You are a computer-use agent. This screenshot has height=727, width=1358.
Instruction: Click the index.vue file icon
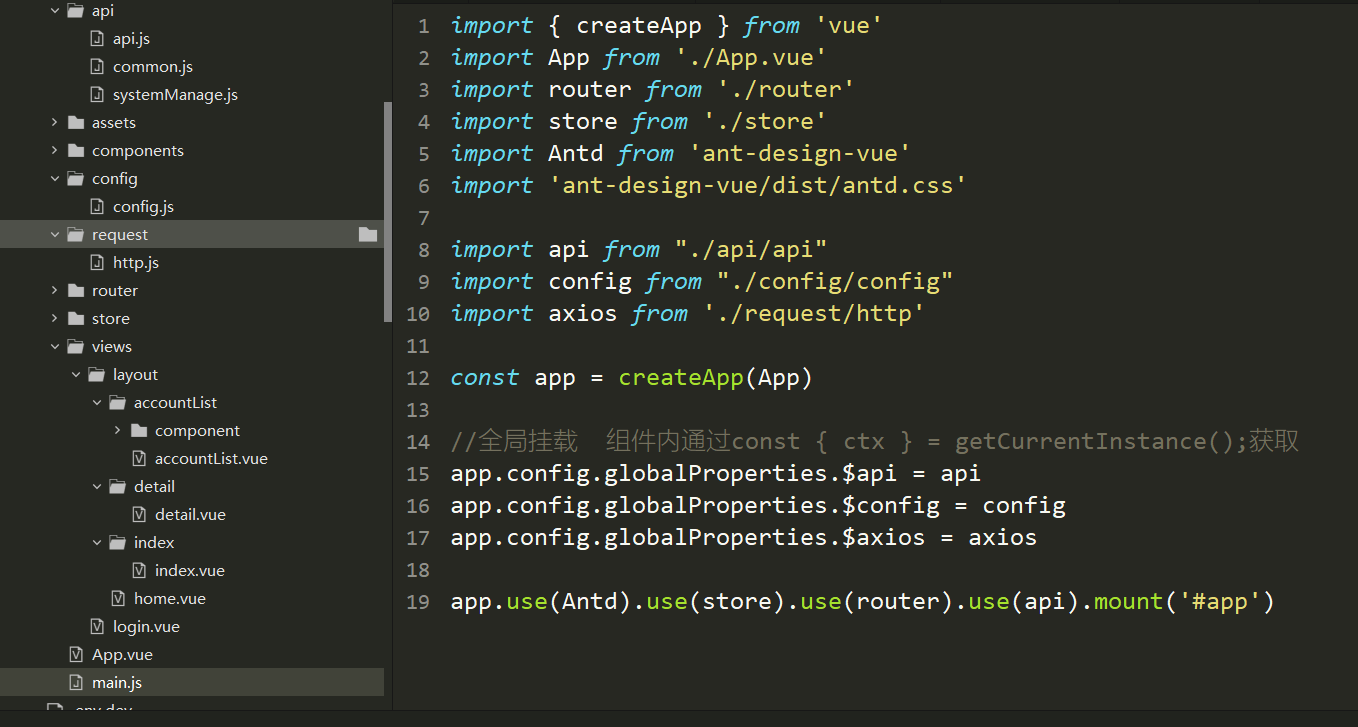point(139,571)
